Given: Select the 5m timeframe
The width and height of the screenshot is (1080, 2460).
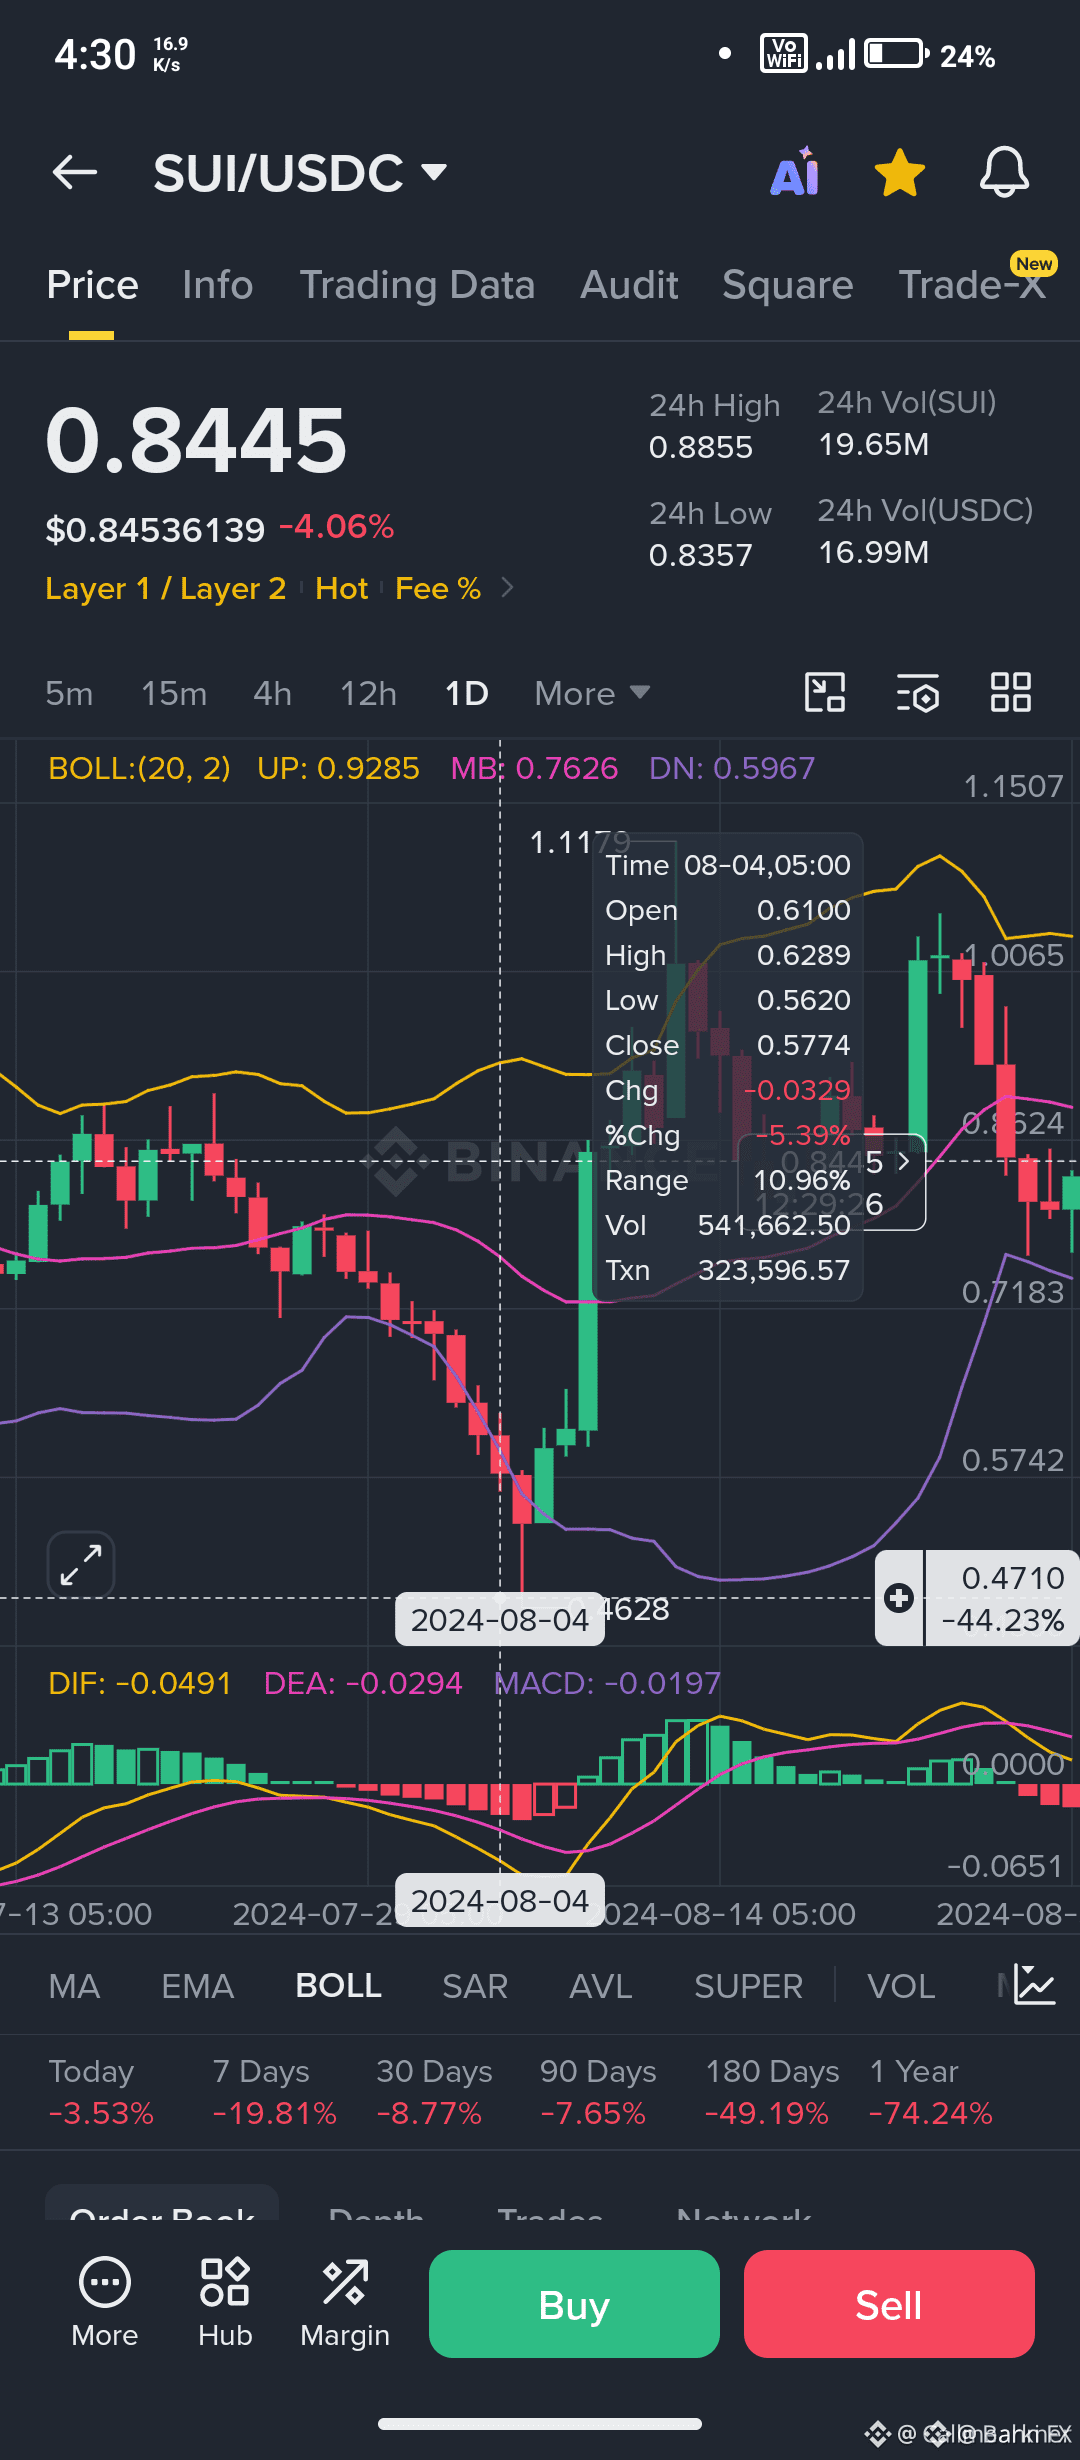Looking at the screenshot, I should (69, 693).
